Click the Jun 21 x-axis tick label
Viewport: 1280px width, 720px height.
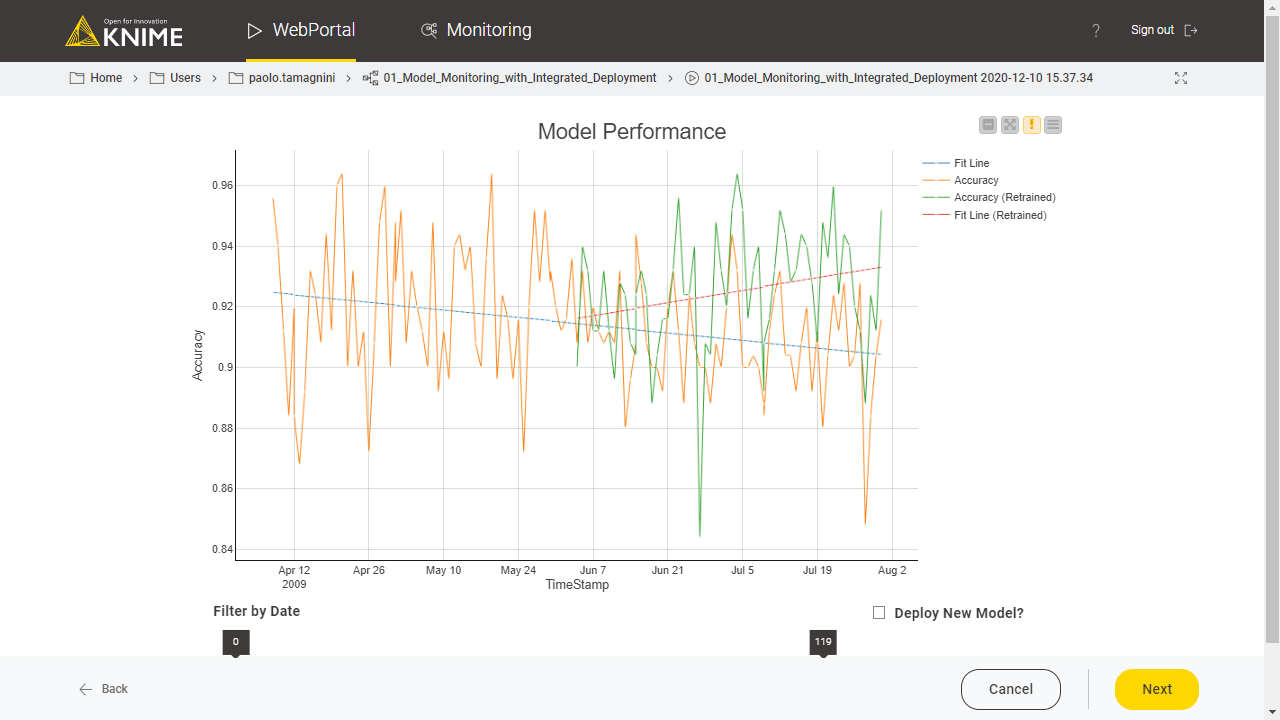click(667, 570)
